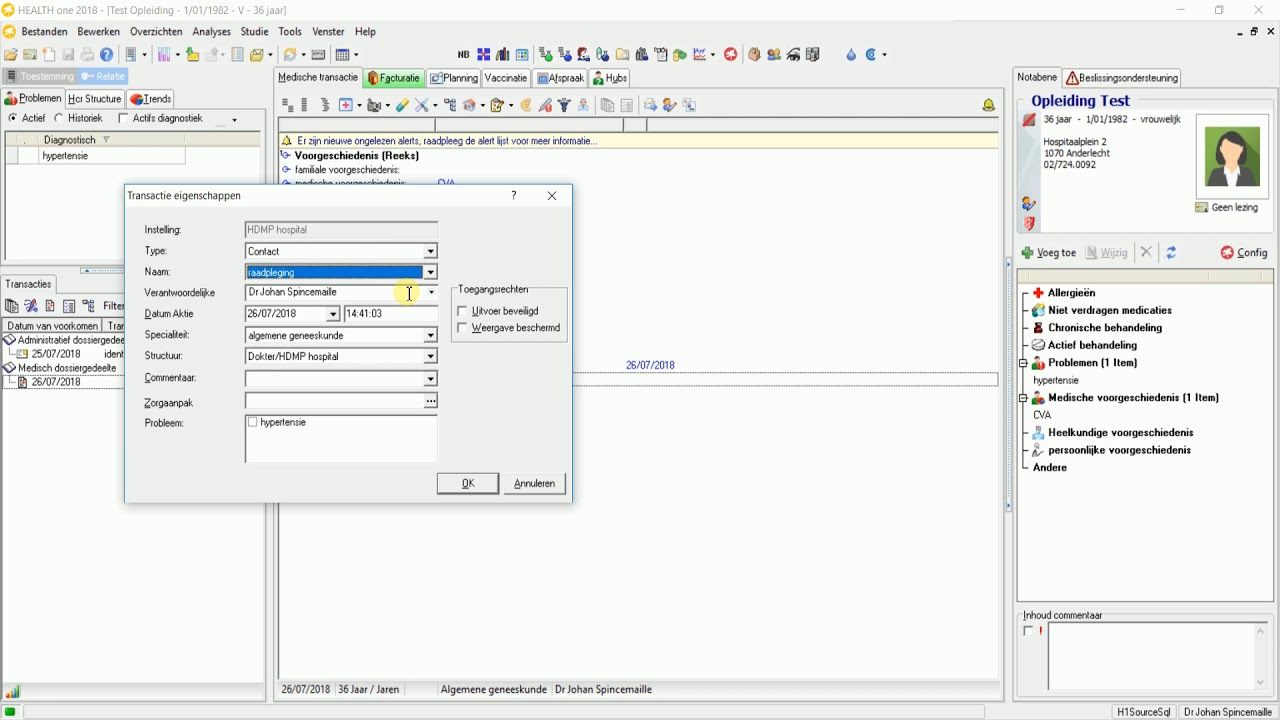Select the Historiek radio button
Viewport: 1280px width, 720px height.
pos(59,119)
